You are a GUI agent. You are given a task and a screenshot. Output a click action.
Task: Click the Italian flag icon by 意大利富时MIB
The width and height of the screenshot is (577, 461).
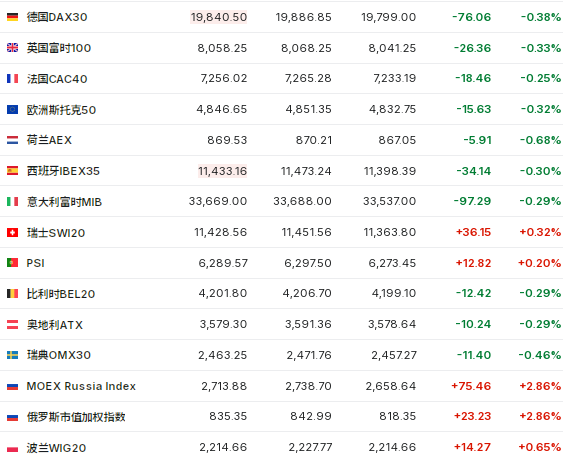12,201
